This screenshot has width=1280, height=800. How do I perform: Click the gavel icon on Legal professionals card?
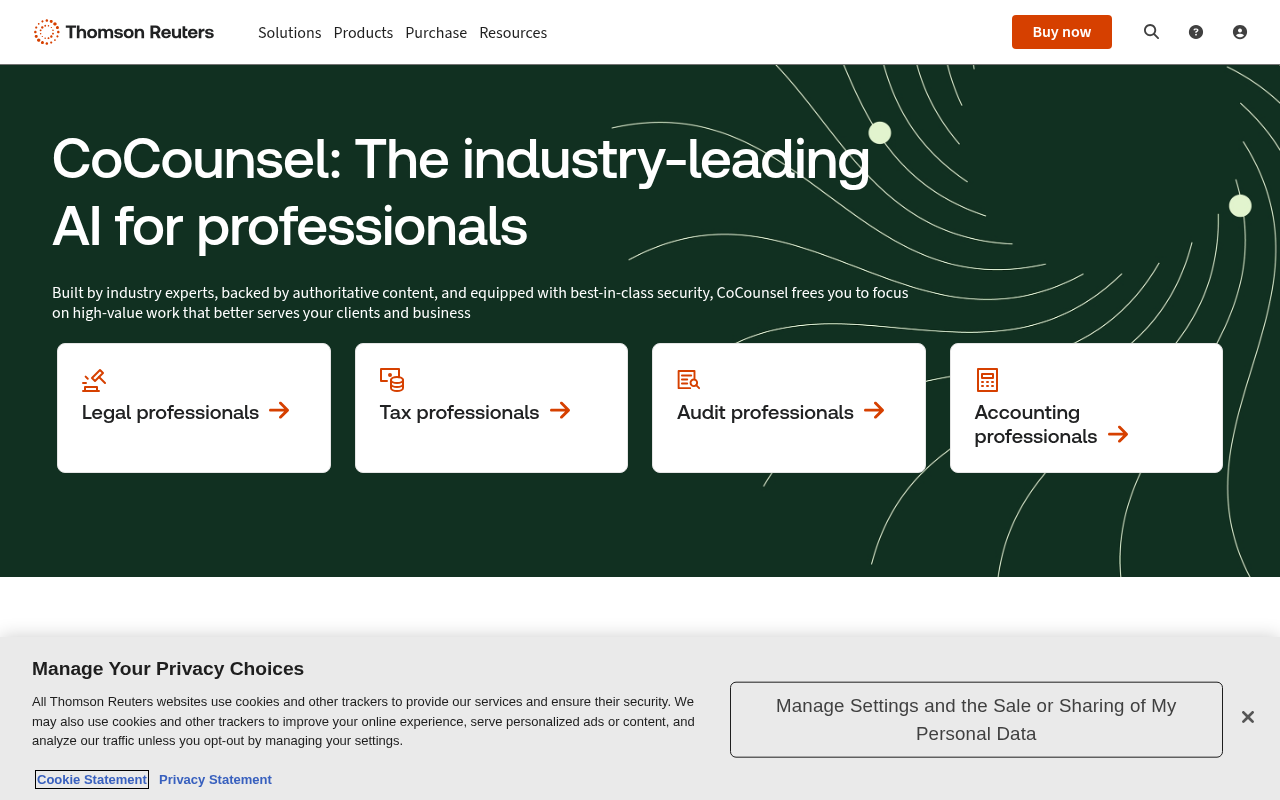(94, 380)
